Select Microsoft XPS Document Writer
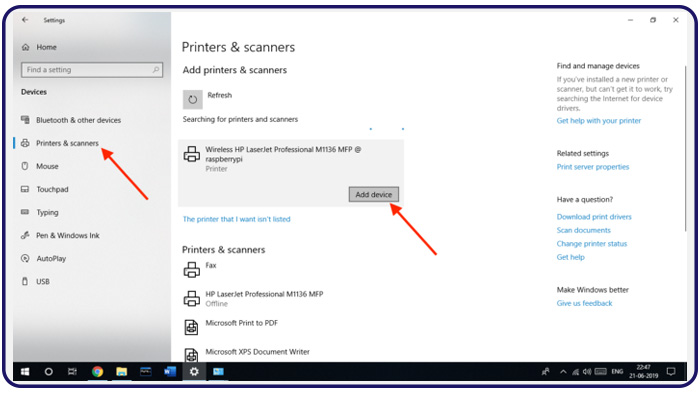 (x=246, y=355)
